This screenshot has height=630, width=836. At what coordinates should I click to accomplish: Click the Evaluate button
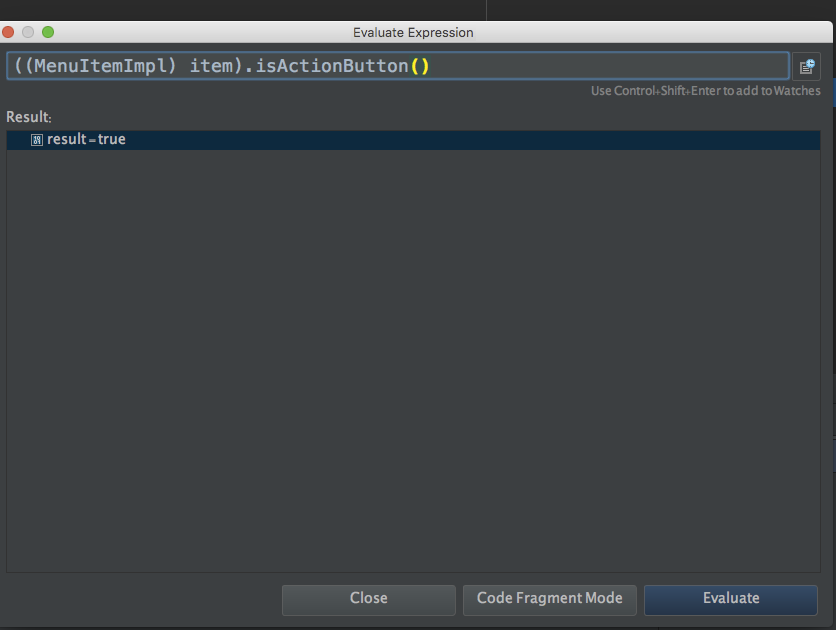tap(730, 600)
